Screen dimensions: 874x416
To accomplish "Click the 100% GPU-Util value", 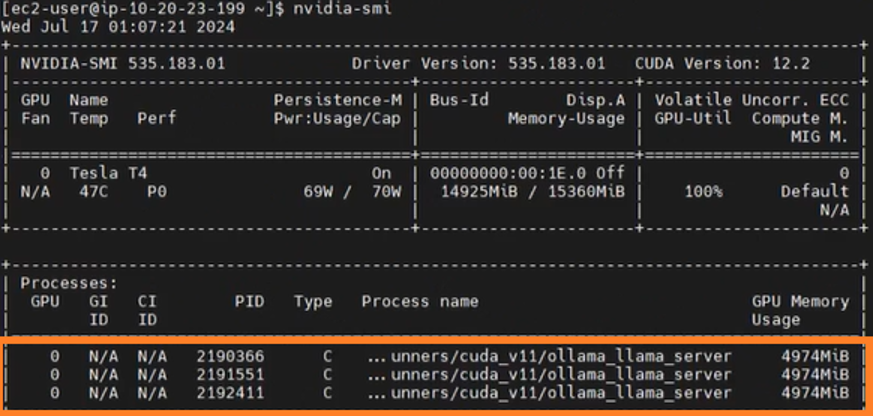I will point(703,192).
